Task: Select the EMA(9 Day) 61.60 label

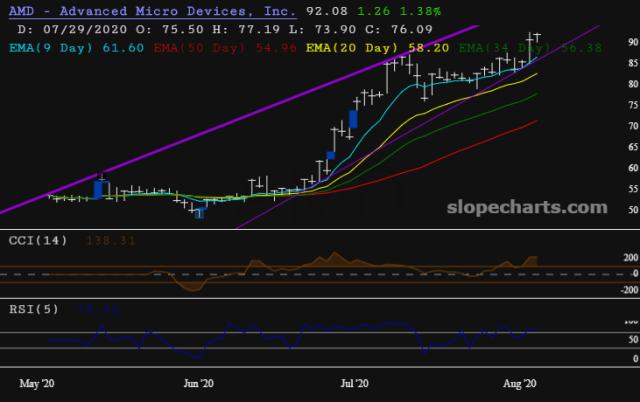Action: pos(76,48)
